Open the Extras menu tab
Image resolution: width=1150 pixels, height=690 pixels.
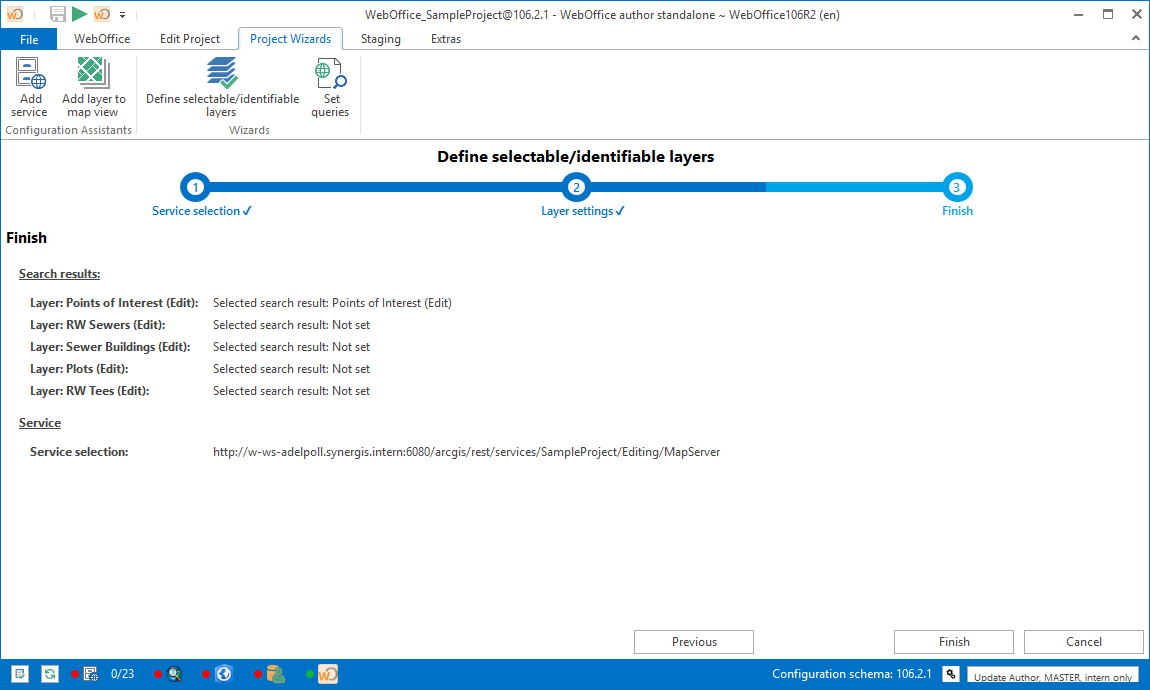point(445,39)
